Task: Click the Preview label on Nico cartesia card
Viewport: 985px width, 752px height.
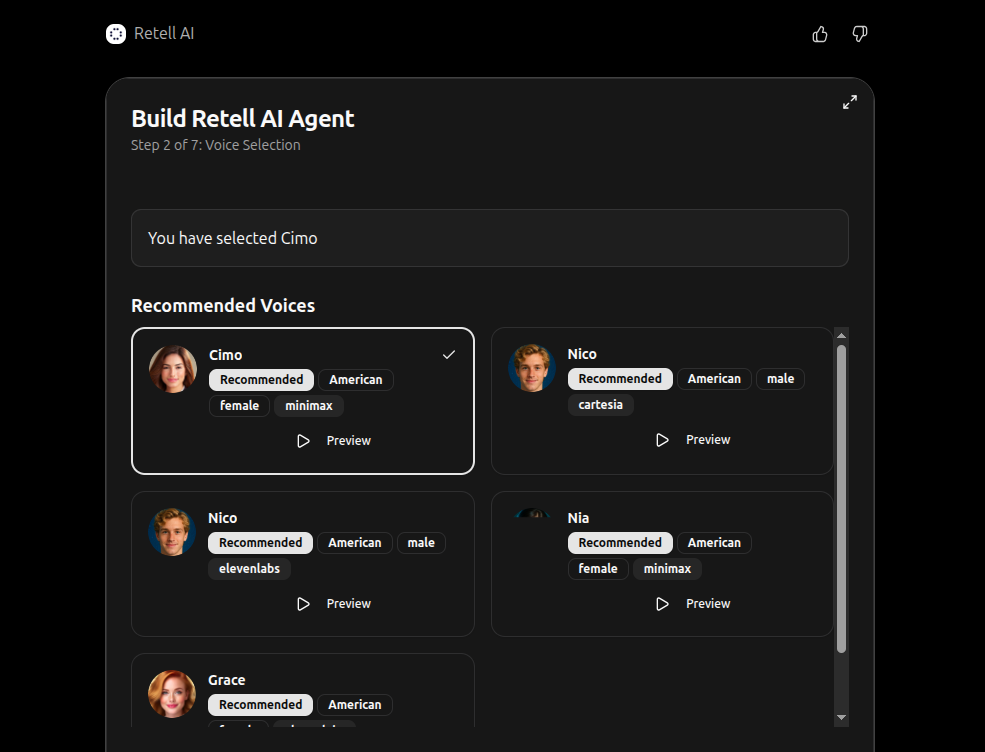Action: pyautogui.click(x=708, y=440)
